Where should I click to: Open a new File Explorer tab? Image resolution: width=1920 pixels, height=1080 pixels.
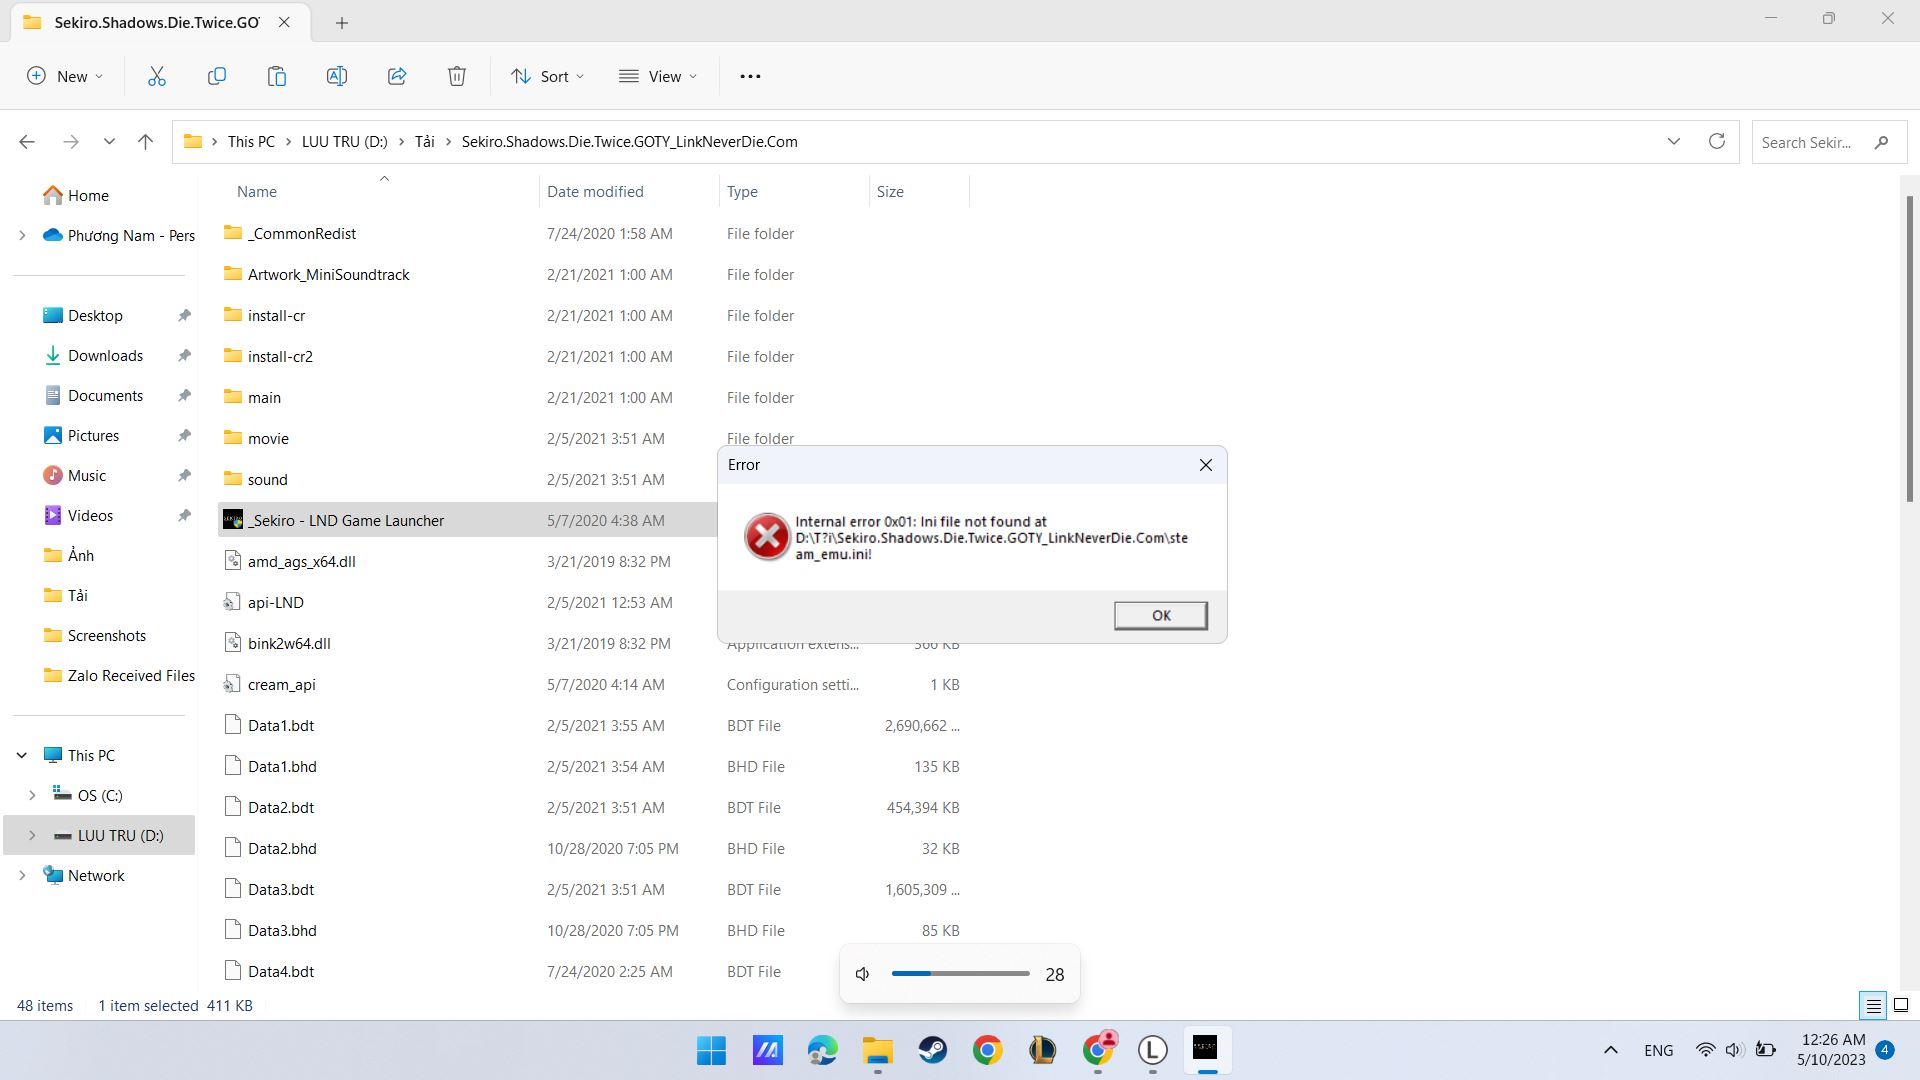342,22
